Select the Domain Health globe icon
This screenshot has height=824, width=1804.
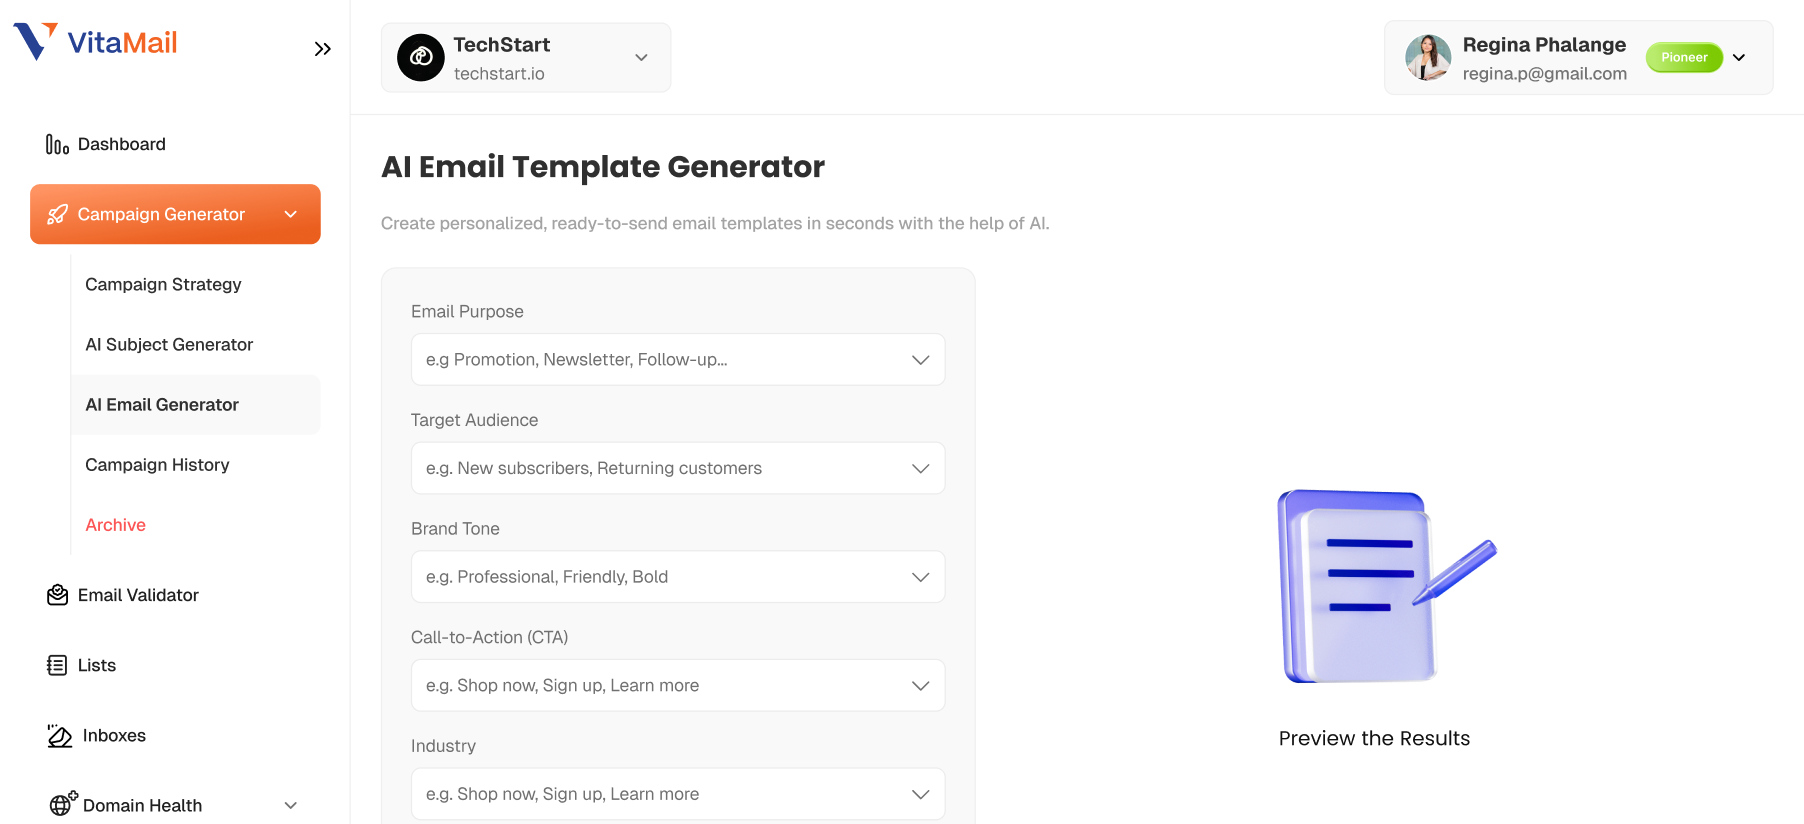pos(59,804)
